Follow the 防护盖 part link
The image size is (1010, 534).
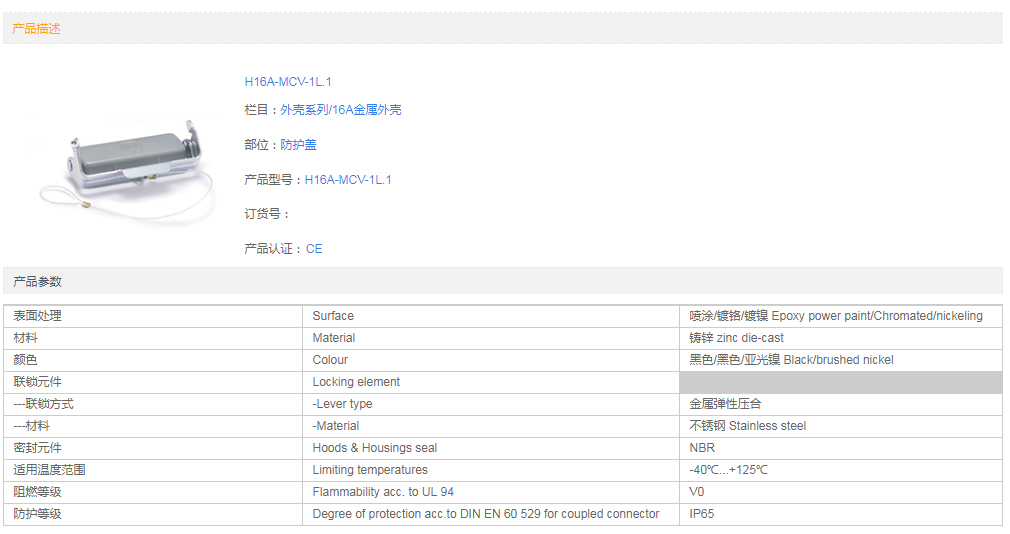298,145
